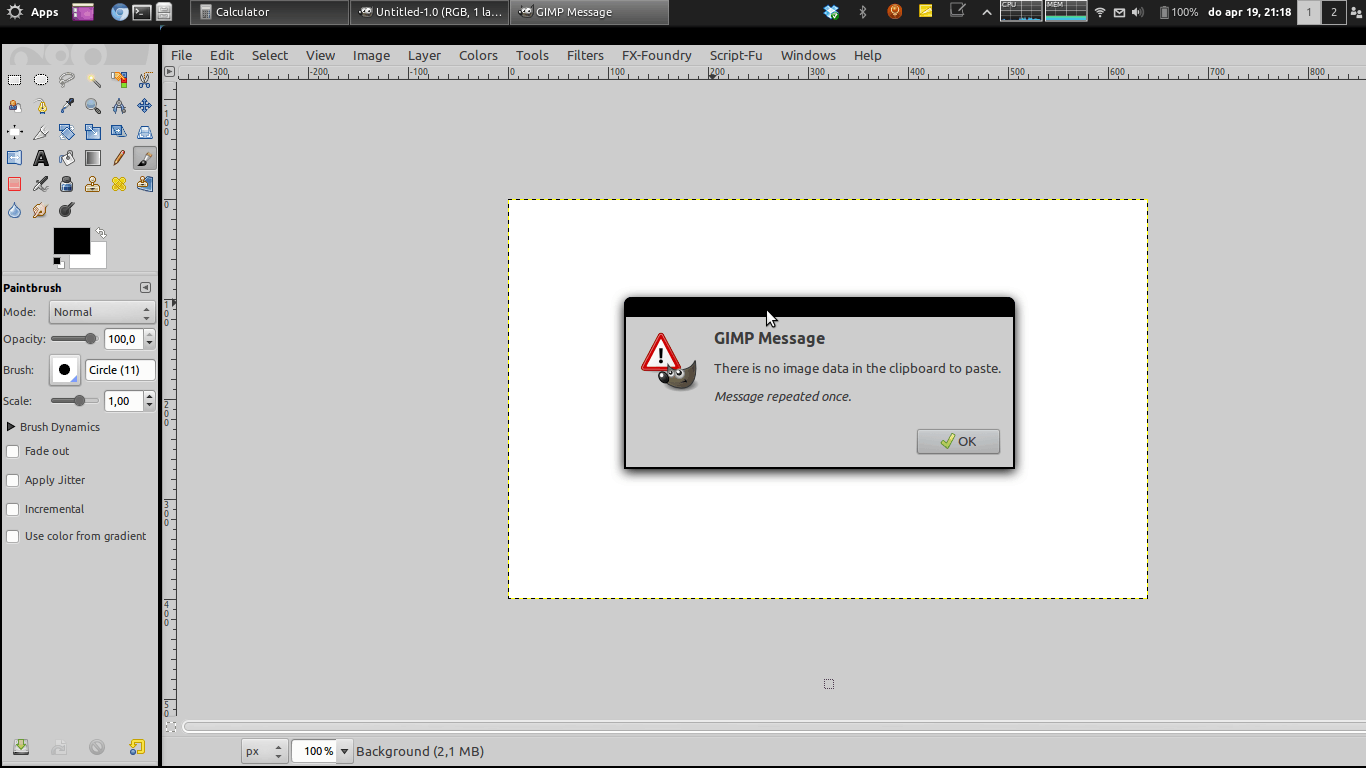Select the Scissors Select tool
This screenshot has height=768, width=1366.
[145, 80]
